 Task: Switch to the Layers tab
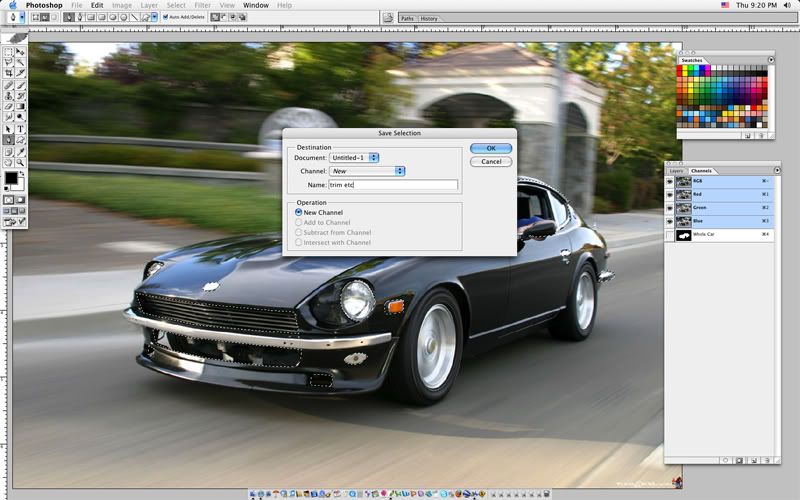coord(676,171)
